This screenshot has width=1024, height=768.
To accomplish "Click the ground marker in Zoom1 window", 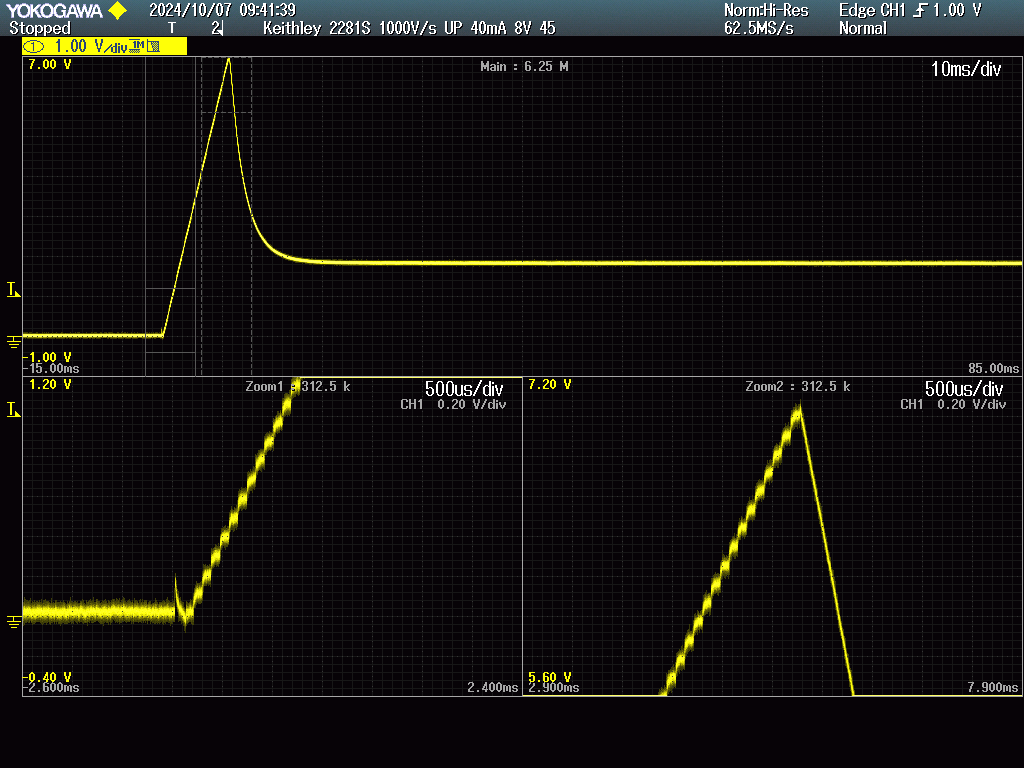I will point(13,622).
